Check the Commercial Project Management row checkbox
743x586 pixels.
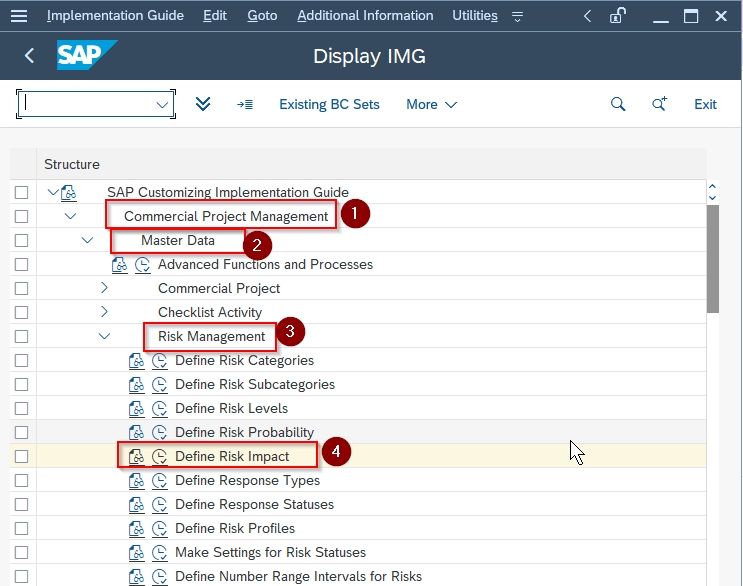pos(21,216)
